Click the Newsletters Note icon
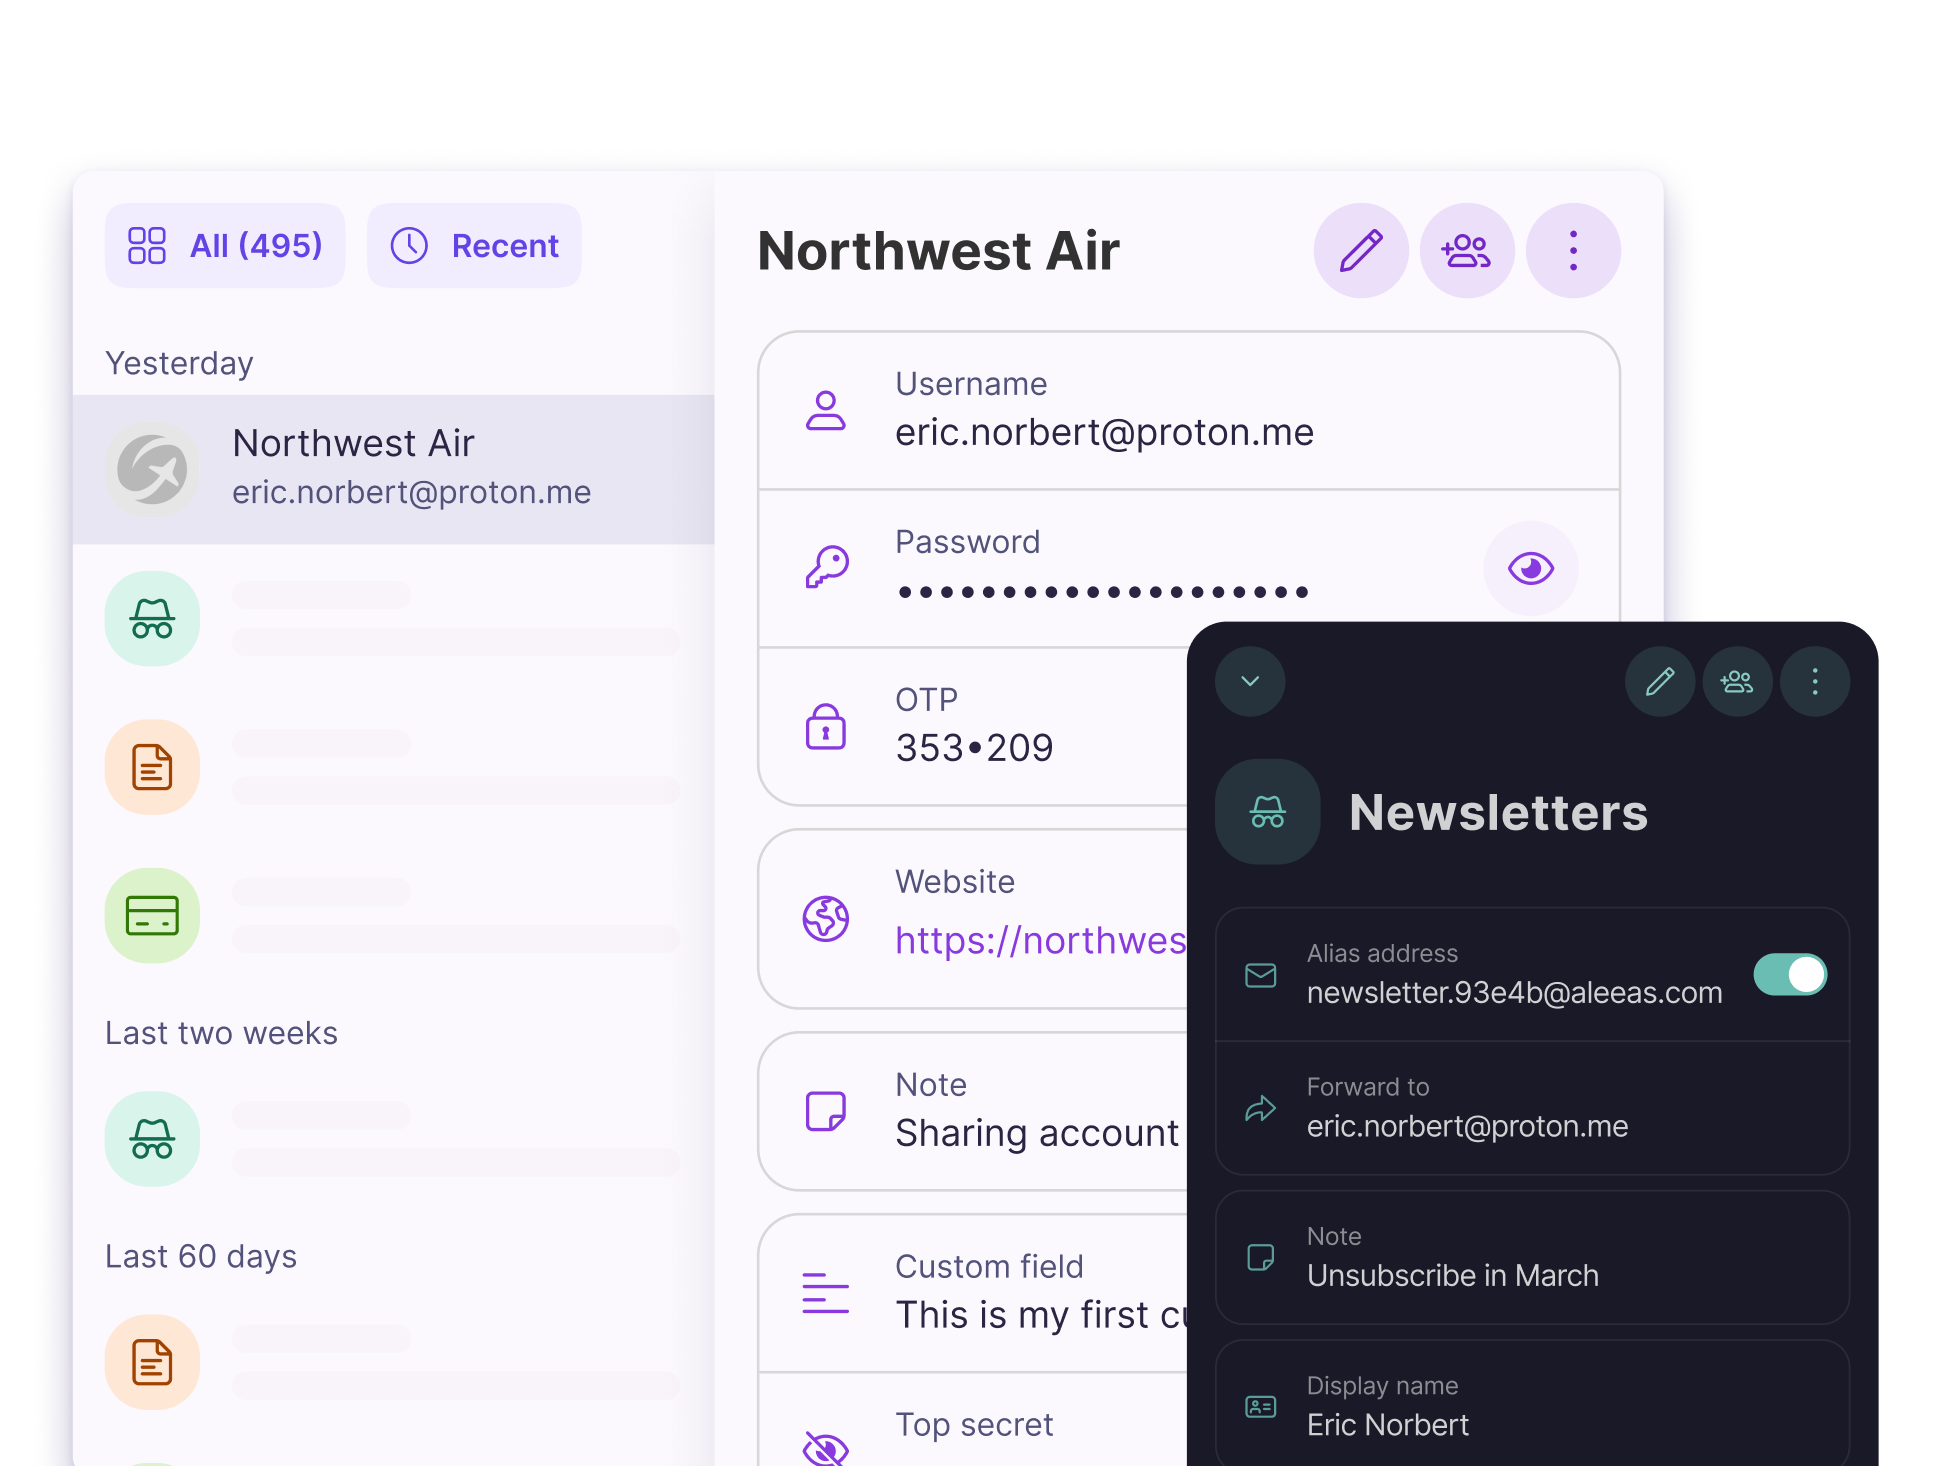This screenshot has width=1948, height=1466. [x=1260, y=1258]
